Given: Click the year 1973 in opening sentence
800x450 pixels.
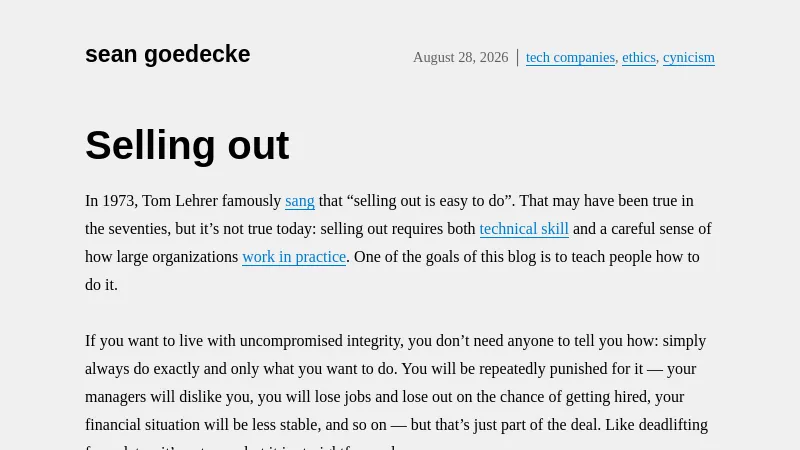Looking at the screenshot, I should [119, 201].
